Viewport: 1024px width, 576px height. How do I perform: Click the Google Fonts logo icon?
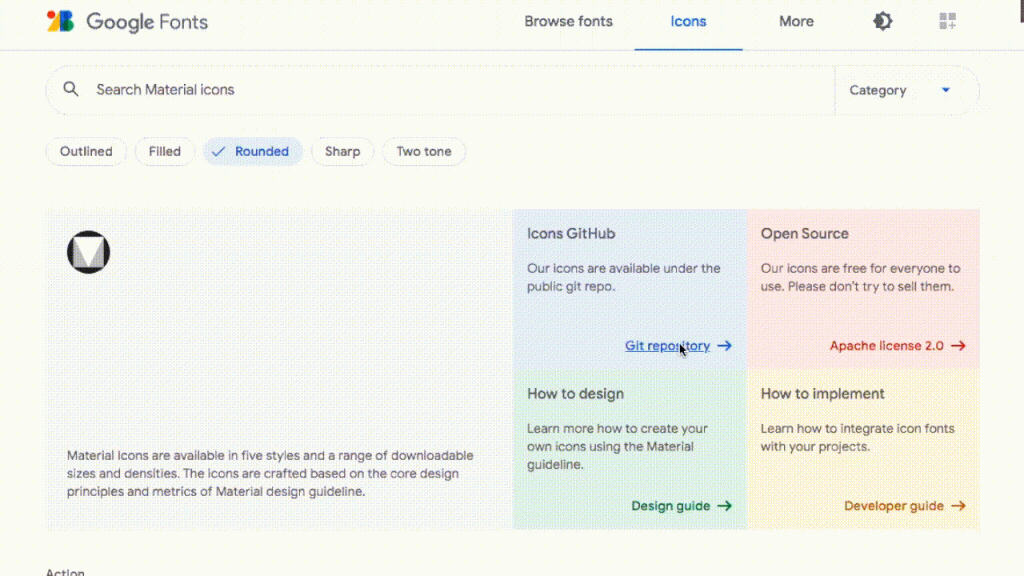60,22
